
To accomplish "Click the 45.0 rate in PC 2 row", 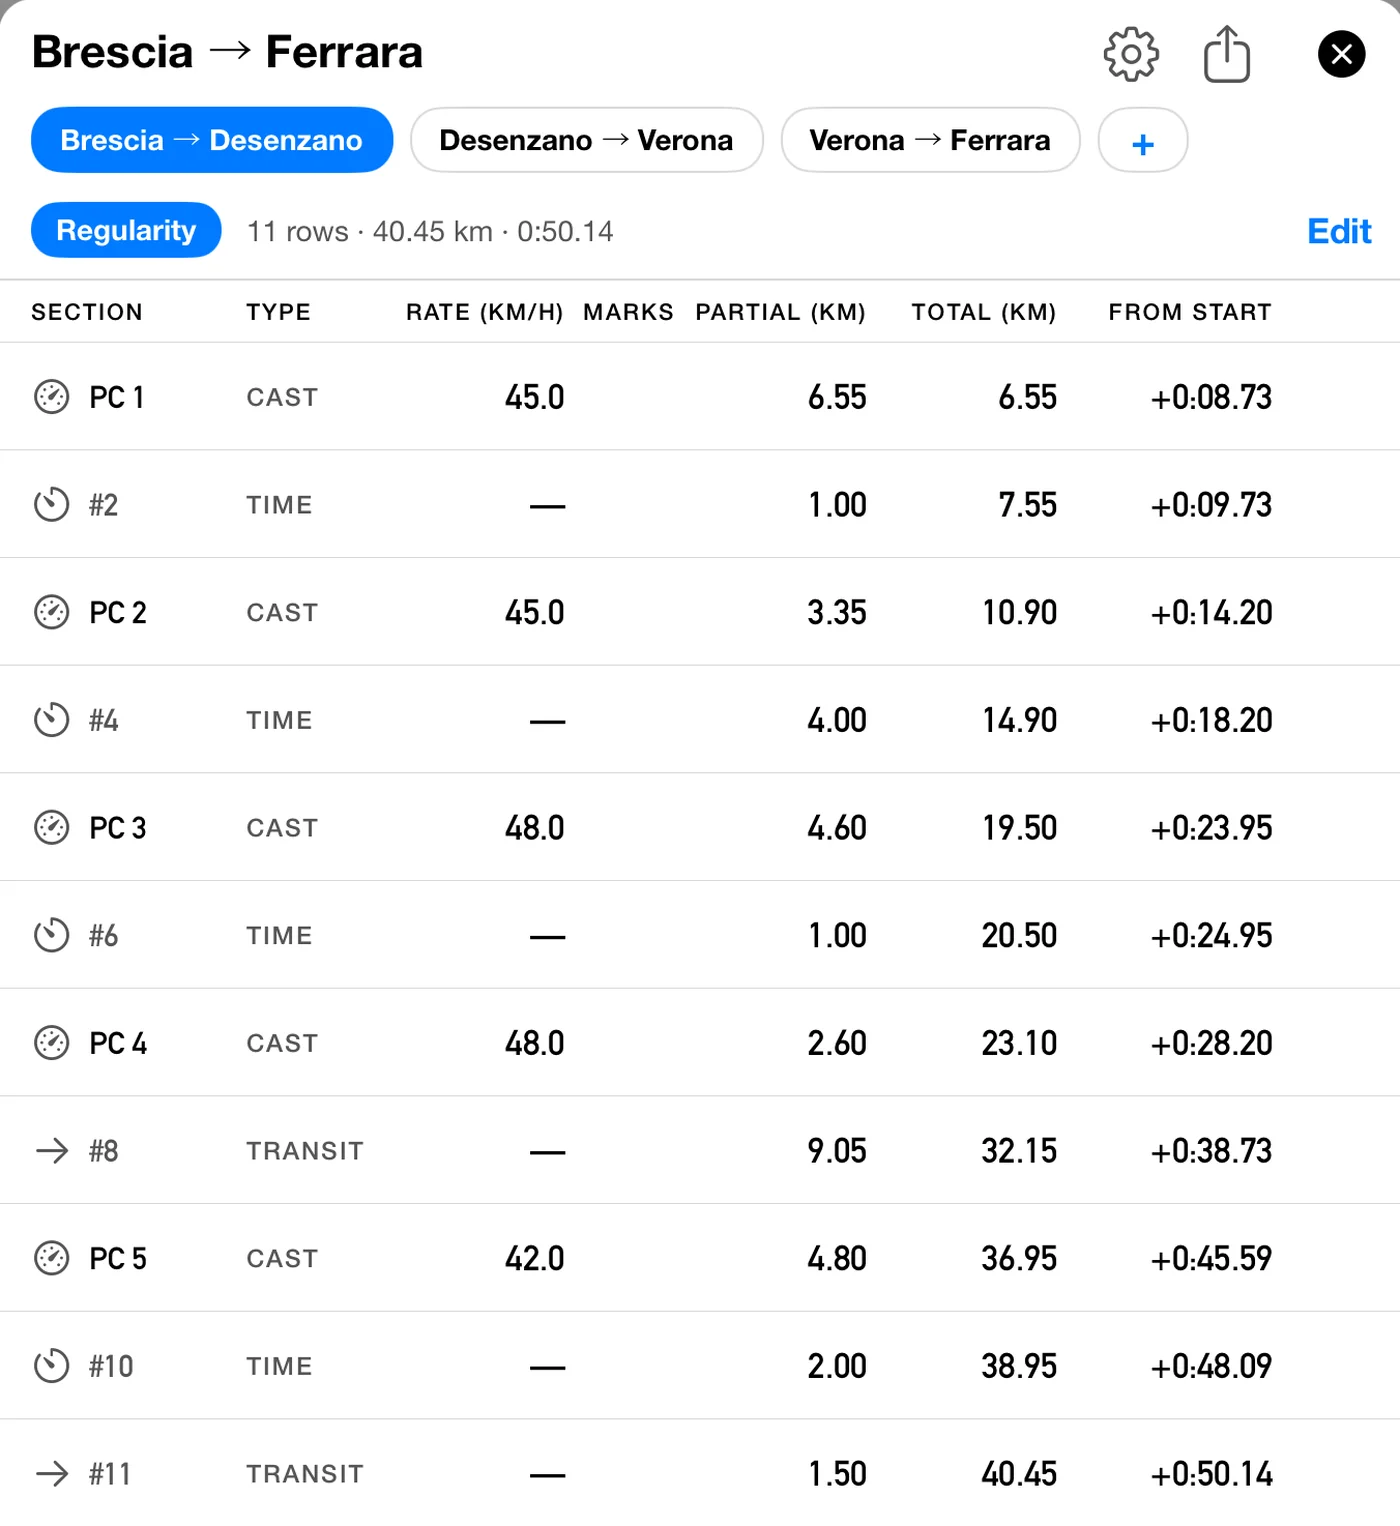I will coord(535,612).
